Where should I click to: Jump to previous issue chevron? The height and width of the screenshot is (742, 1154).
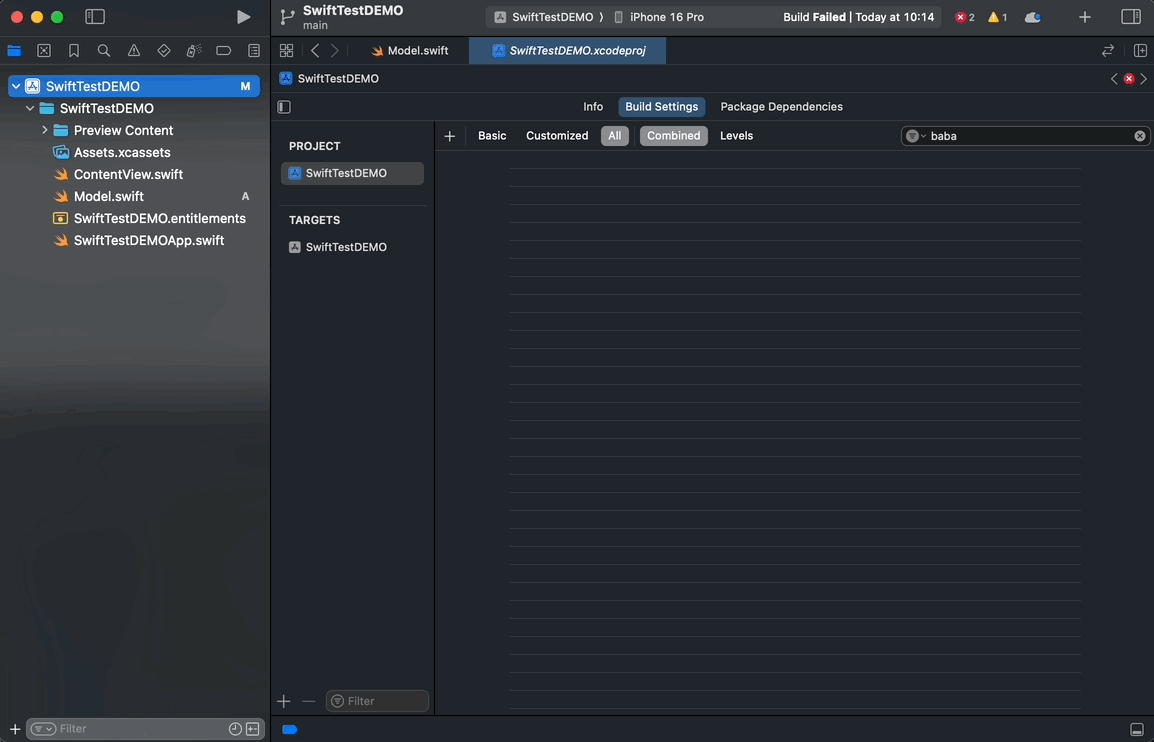[1114, 79]
